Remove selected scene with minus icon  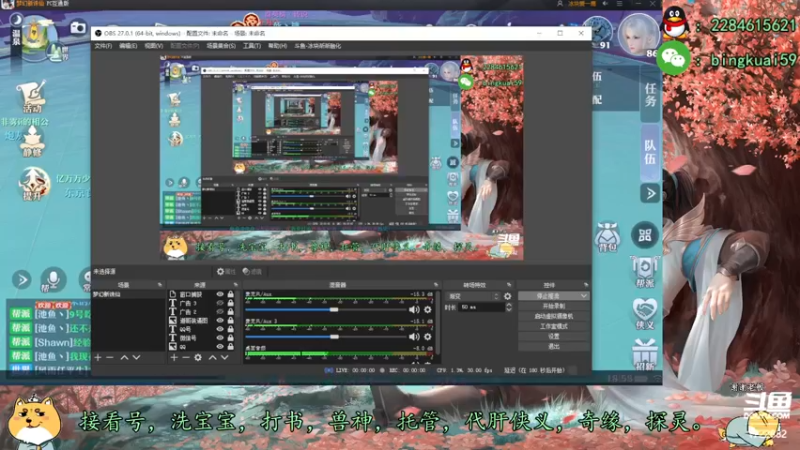[110, 358]
